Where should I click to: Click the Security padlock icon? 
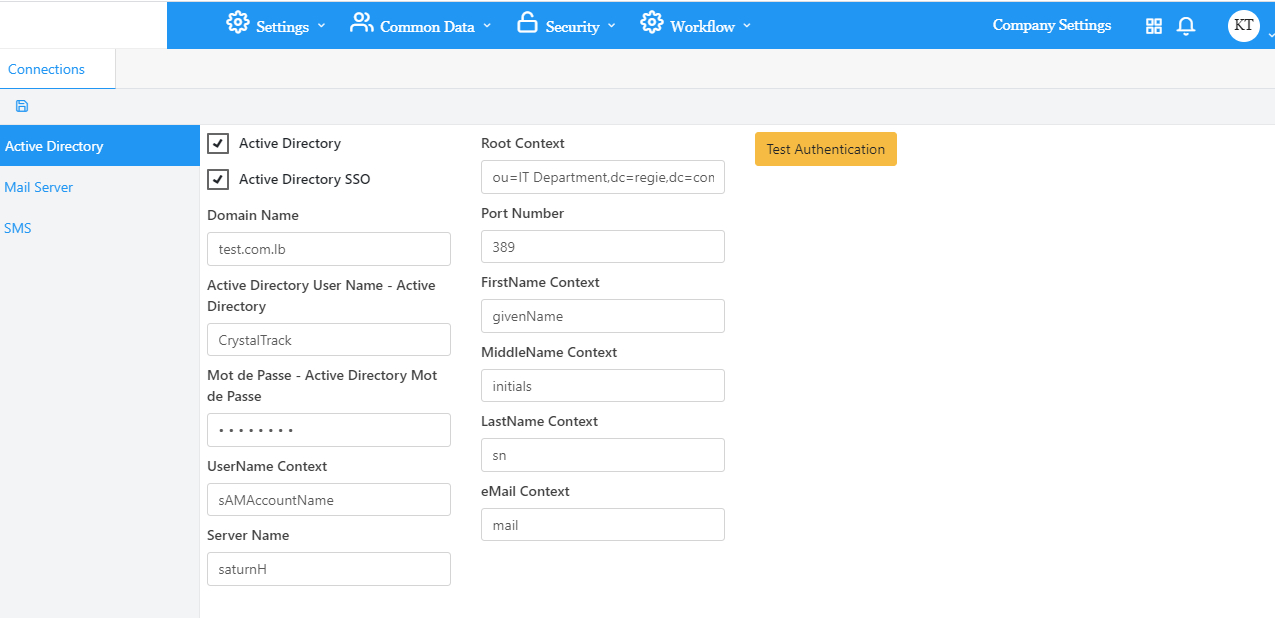point(527,23)
